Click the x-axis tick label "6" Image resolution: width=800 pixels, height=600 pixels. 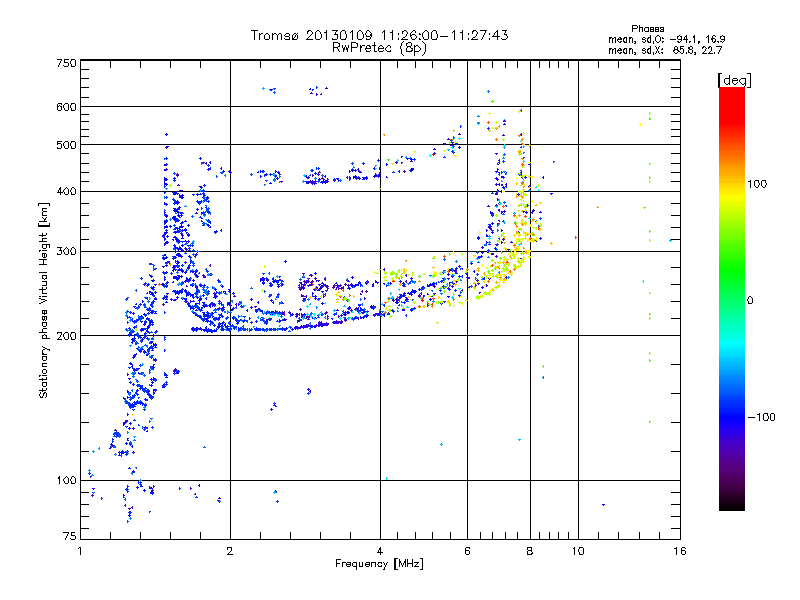[x=467, y=551]
